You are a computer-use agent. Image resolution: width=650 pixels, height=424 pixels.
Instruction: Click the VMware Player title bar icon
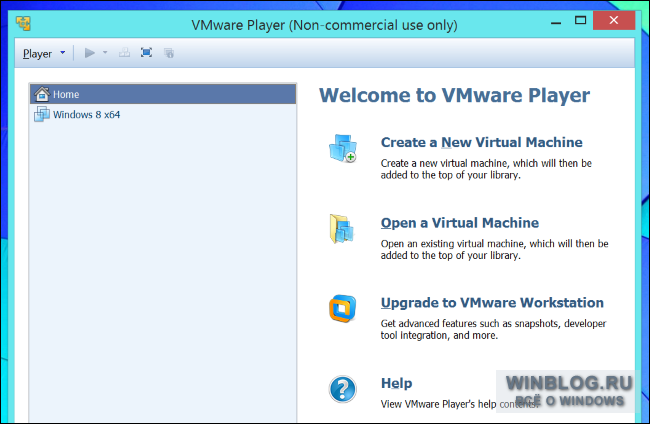coord(23,24)
